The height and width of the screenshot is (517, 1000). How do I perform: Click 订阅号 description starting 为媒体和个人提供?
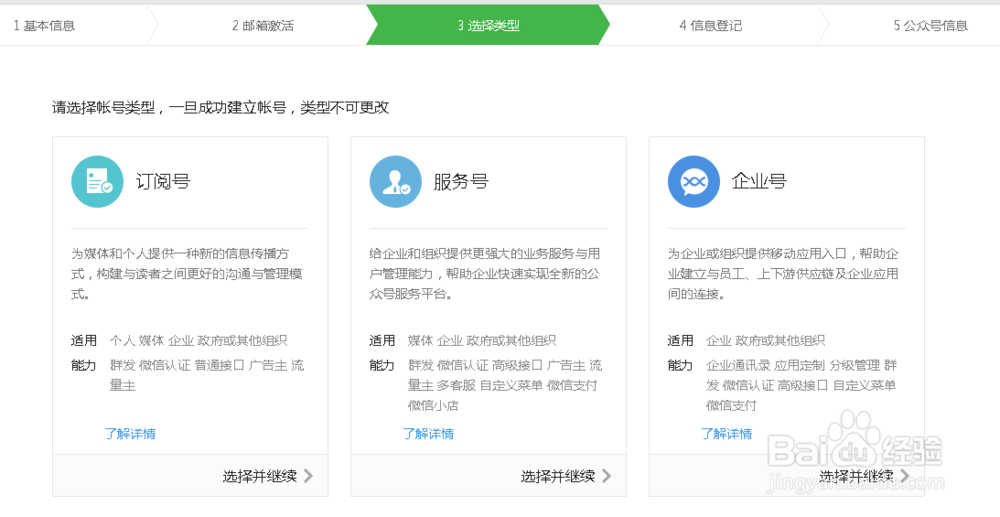188,274
